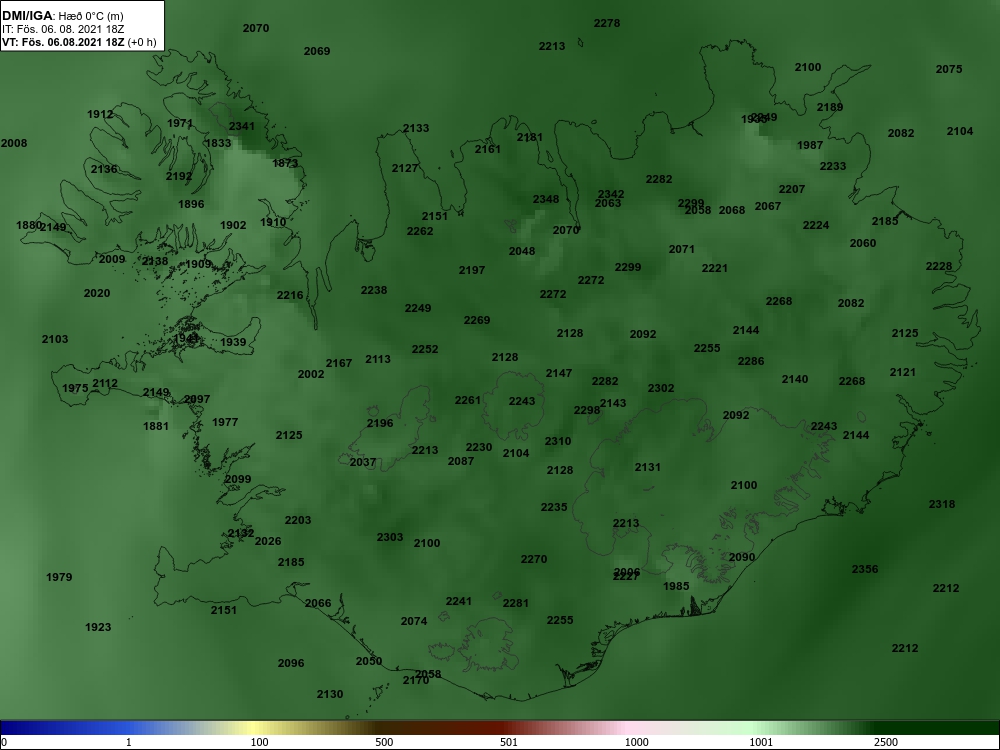The width and height of the screenshot is (1000, 750).
Task: Click the map value 1971
Action: pos(180,123)
